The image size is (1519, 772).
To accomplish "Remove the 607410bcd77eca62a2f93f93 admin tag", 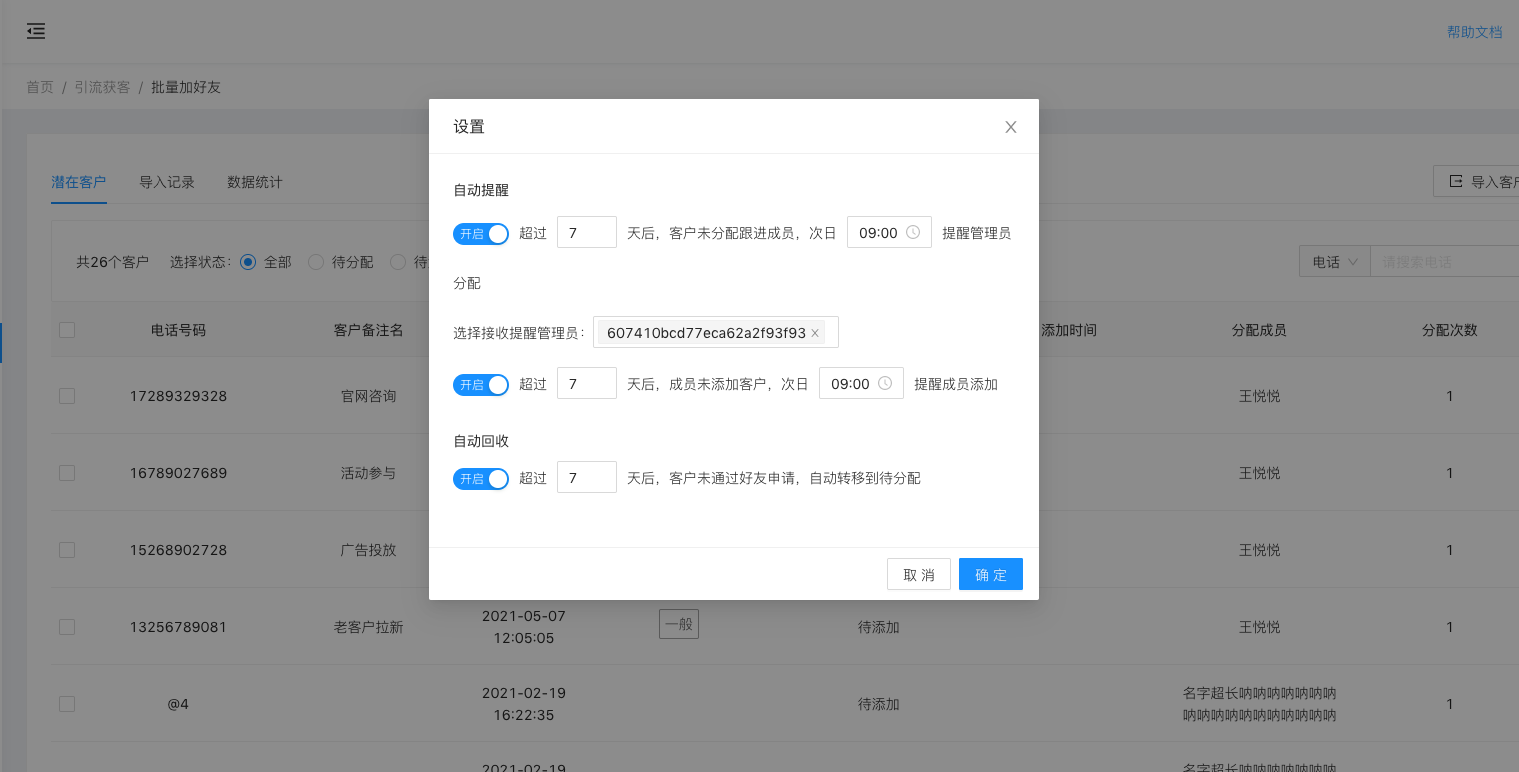I will coord(815,333).
